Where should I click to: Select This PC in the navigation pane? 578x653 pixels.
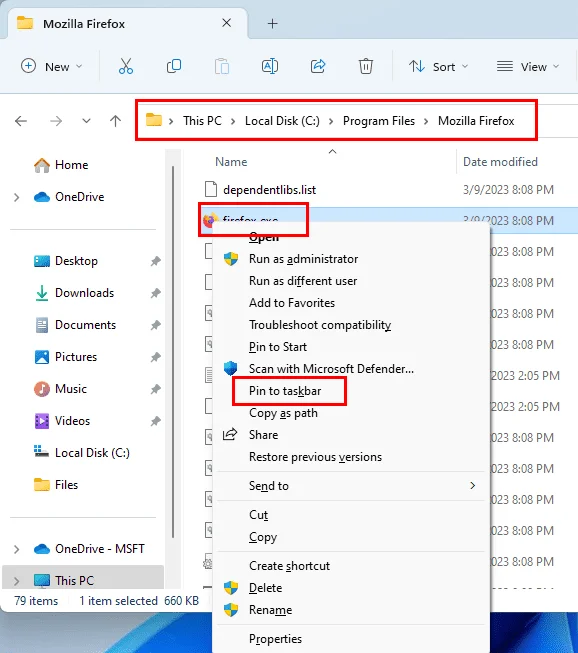pyautogui.click(x=64, y=581)
